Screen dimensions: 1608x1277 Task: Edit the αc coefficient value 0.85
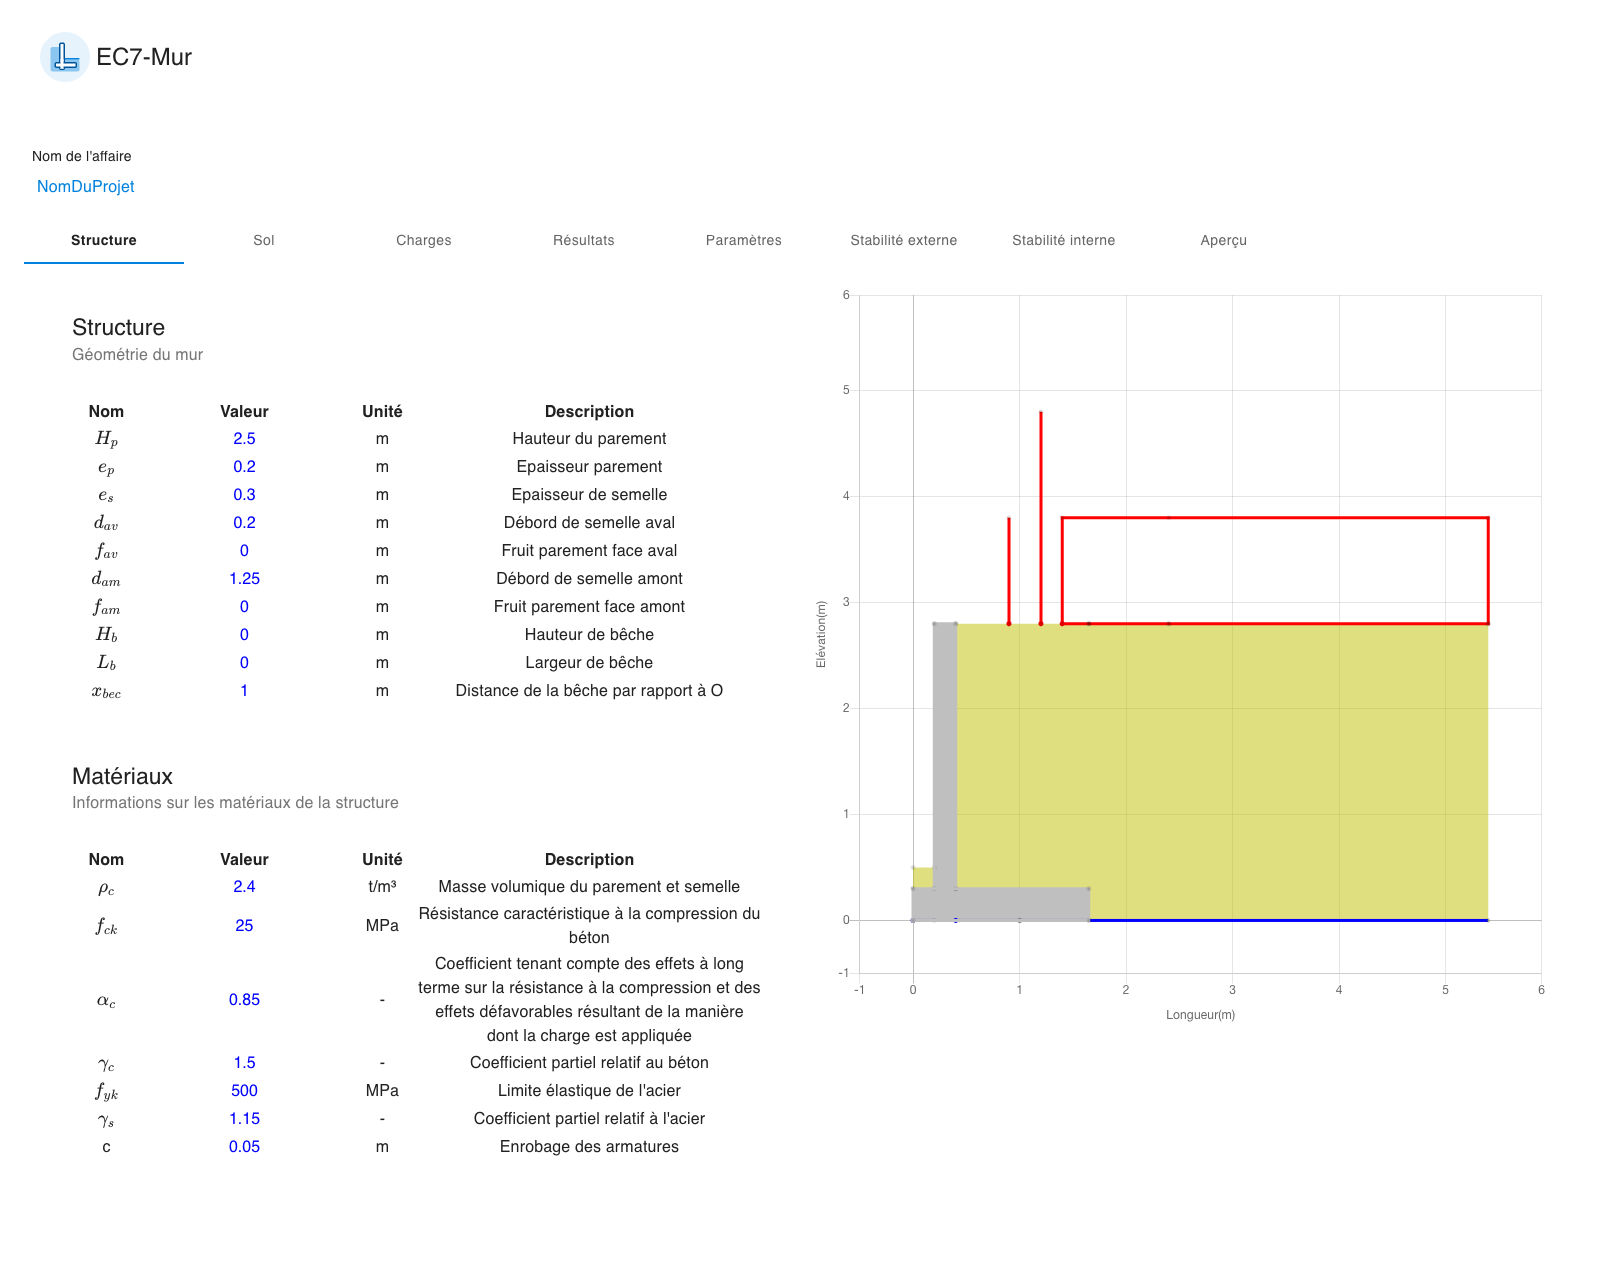click(244, 999)
